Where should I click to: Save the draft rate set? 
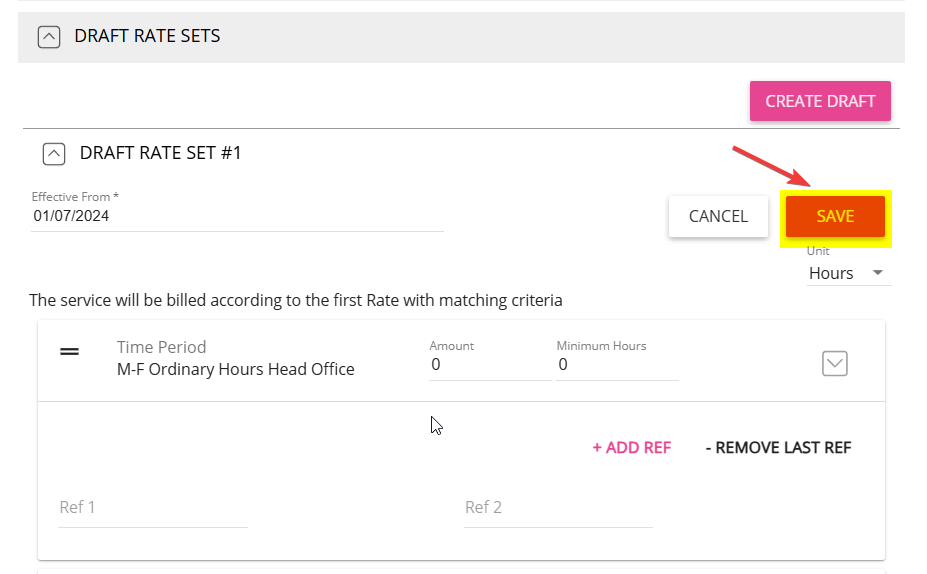(x=835, y=216)
